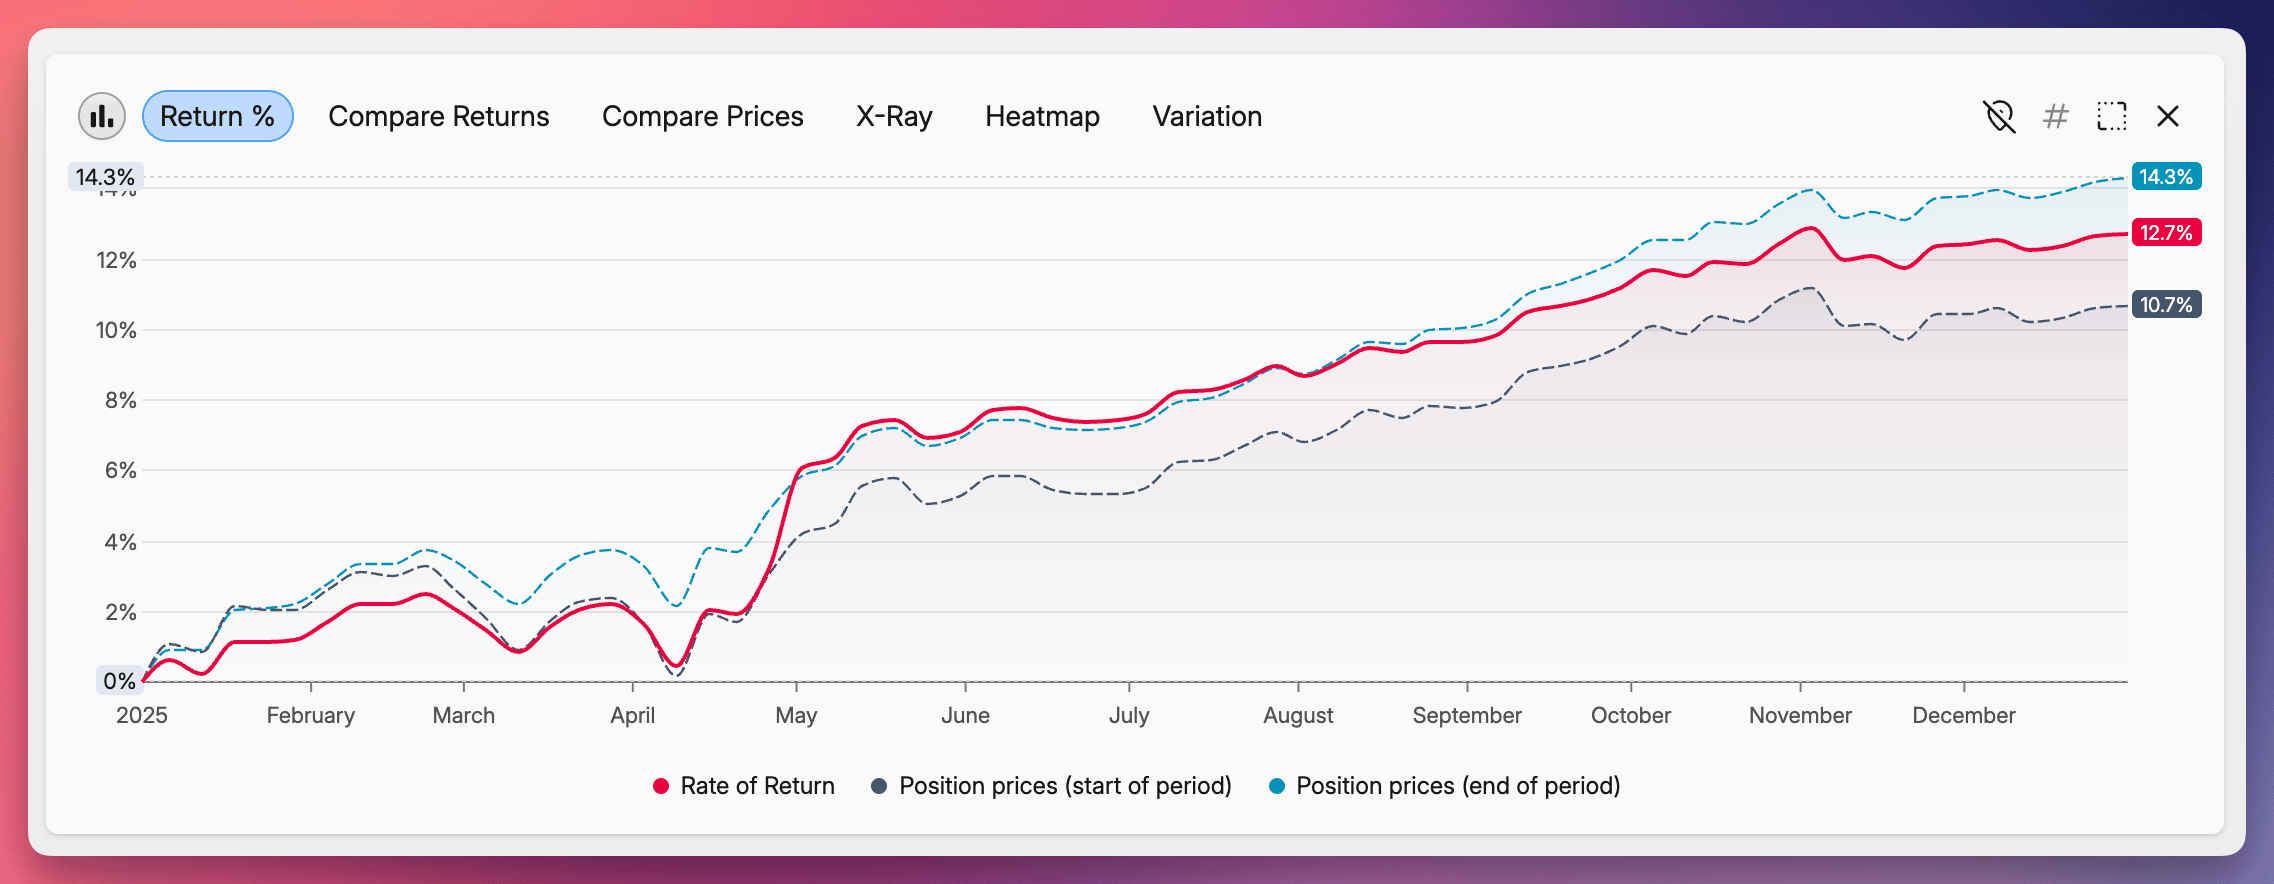2274x884 pixels.
Task: Click the bar chart icon button
Action: coord(102,116)
